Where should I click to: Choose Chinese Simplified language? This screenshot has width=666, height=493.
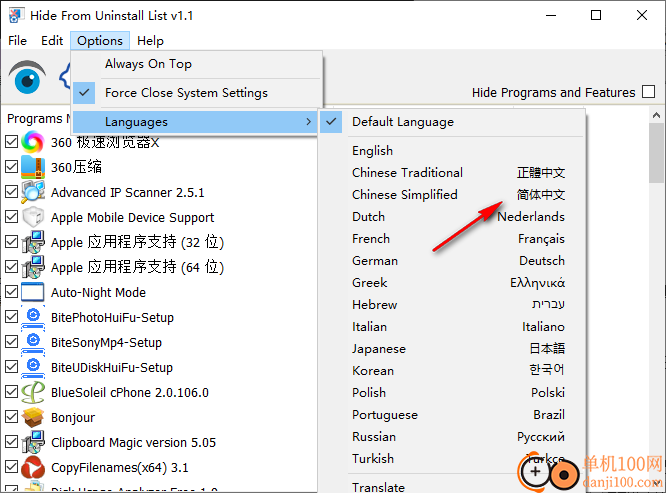click(x=452, y=195)
